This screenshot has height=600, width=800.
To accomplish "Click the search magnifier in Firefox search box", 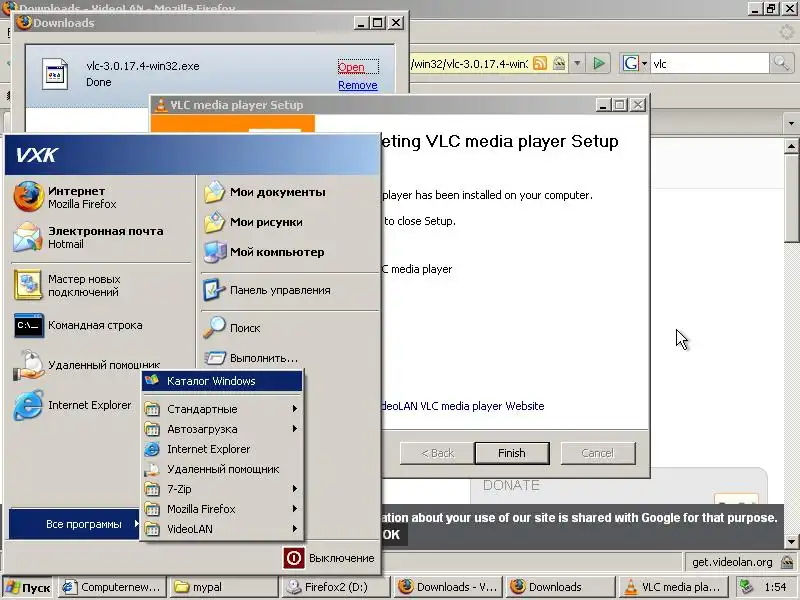I will (781, 63).
